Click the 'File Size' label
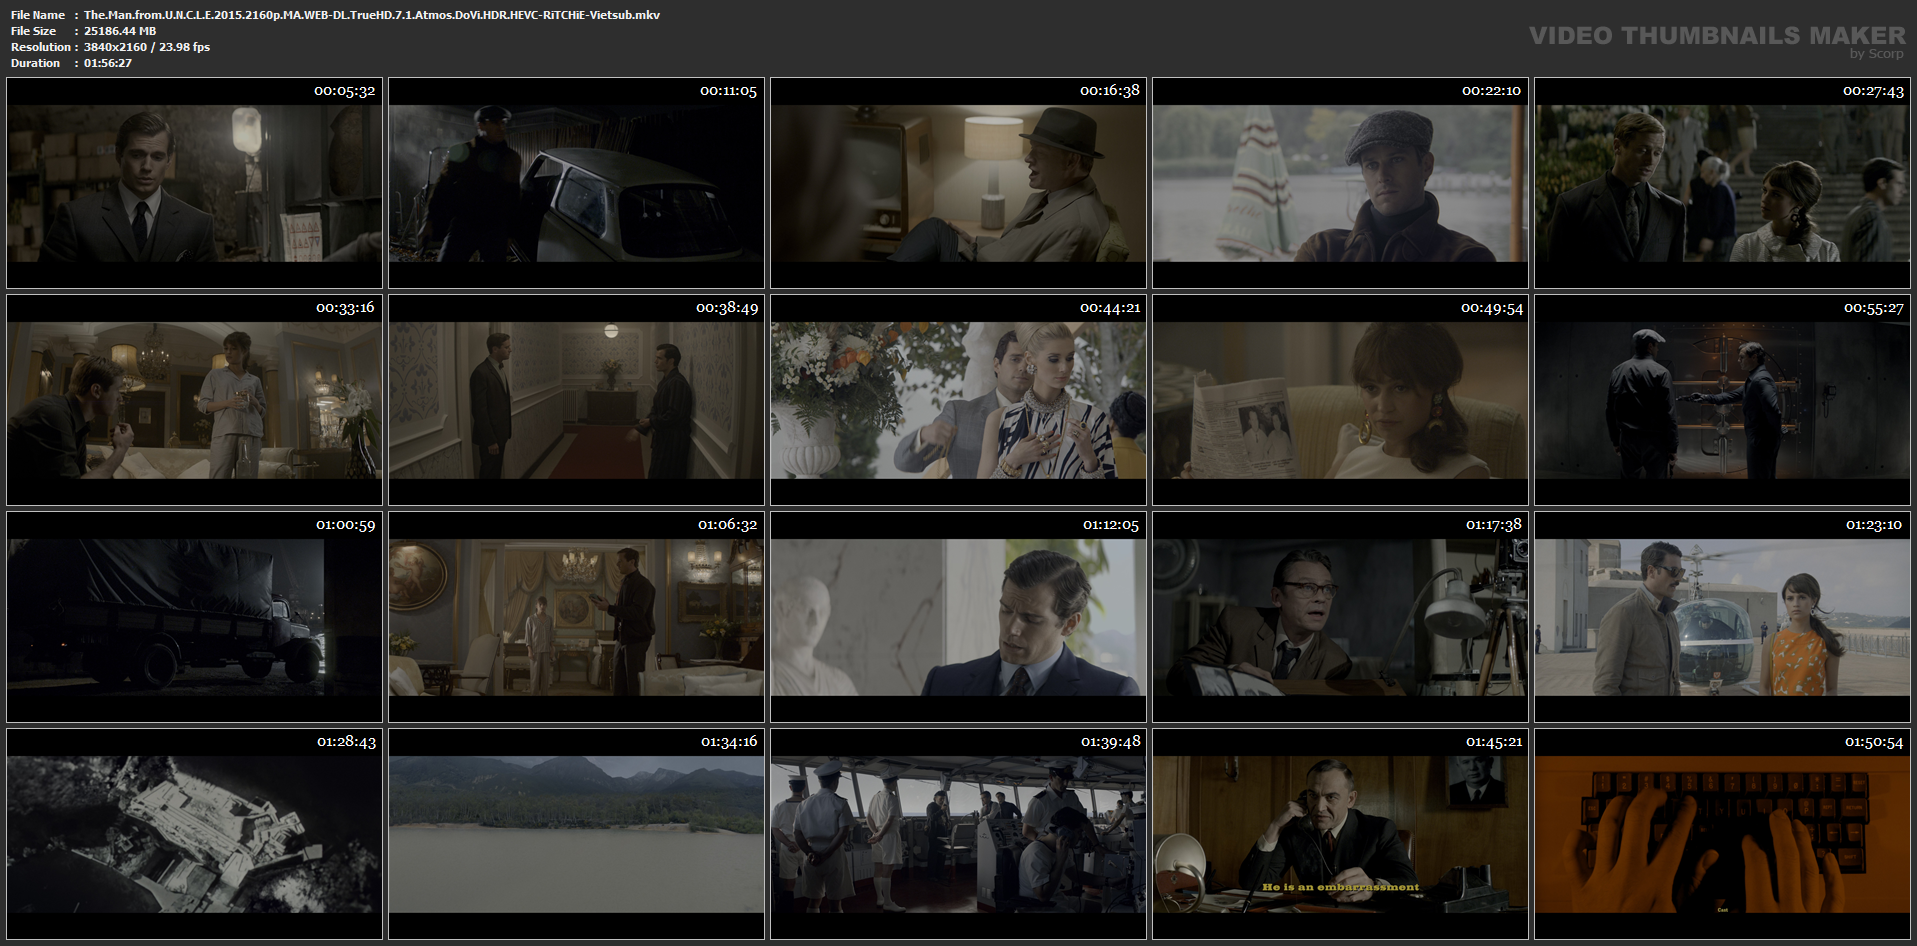This screenshot has height=946, width=1917. tap(34, 31)
